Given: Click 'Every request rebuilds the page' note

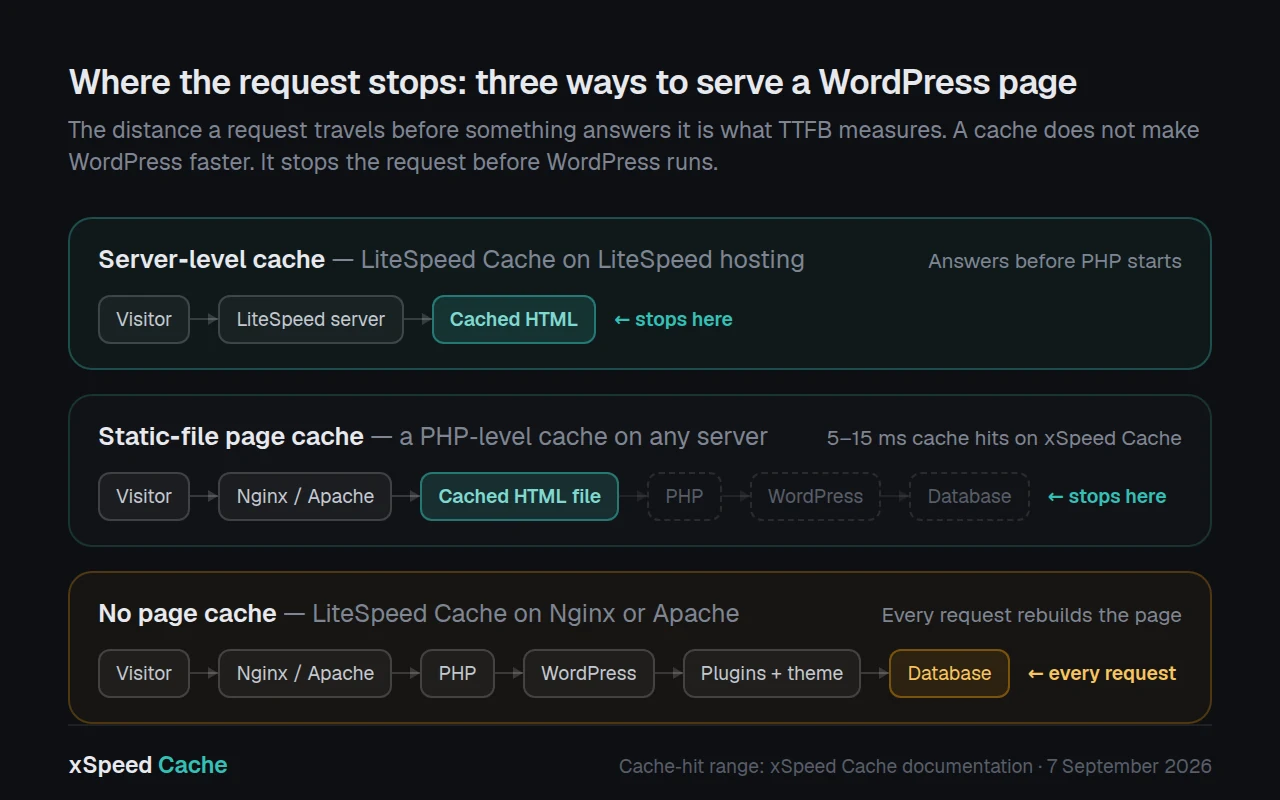Looking at the screenshot, I should 1032,615.
